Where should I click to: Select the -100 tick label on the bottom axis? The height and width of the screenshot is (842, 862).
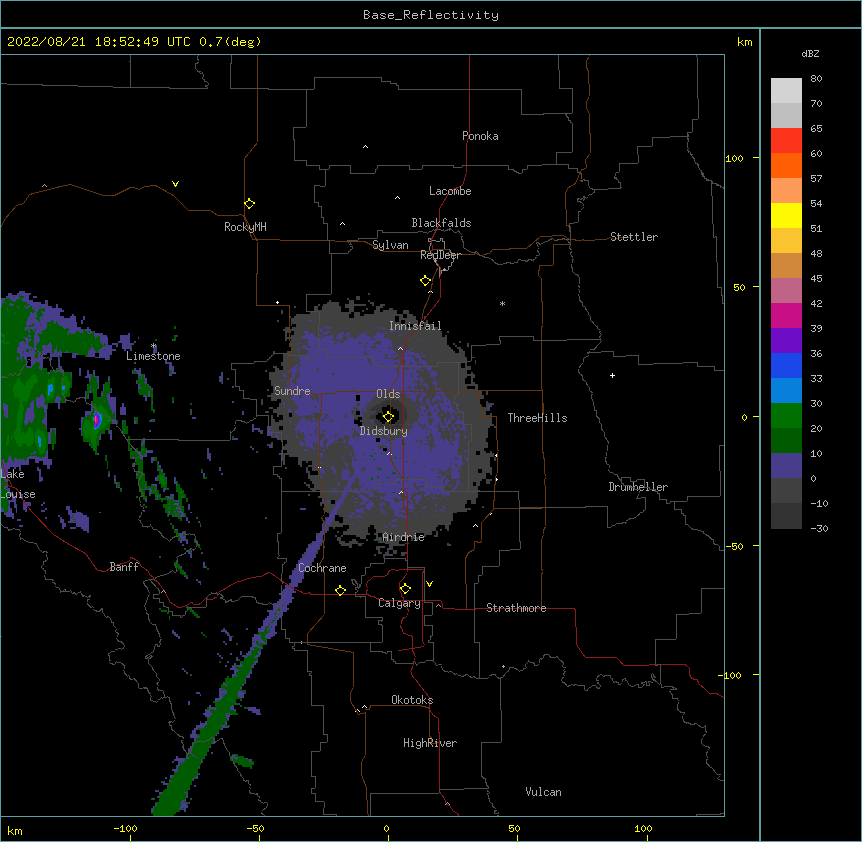[125, 828]
